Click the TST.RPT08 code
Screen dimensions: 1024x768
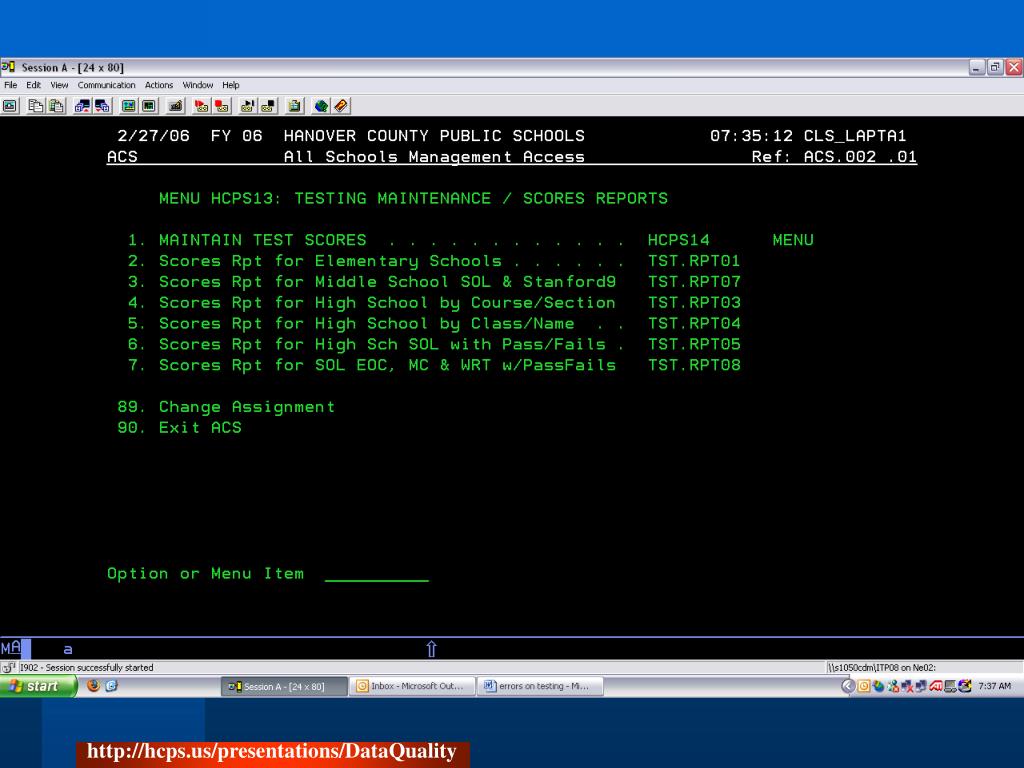tap(694, 365)
